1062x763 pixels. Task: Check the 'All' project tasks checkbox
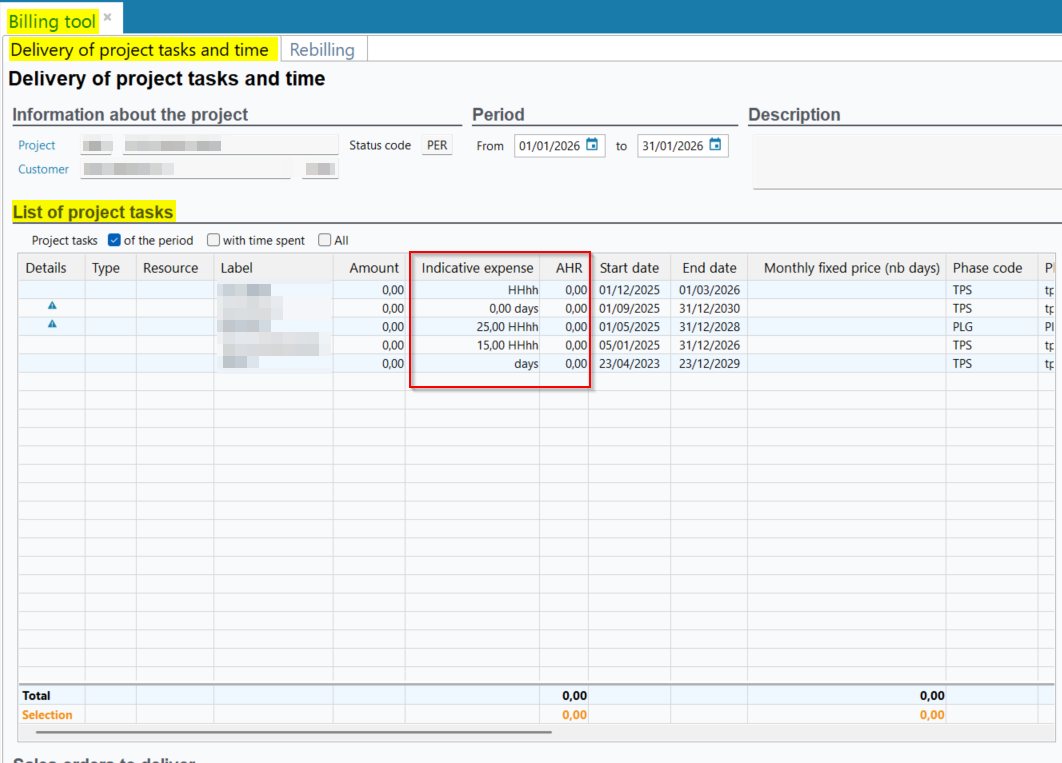[x=324, y=240]
